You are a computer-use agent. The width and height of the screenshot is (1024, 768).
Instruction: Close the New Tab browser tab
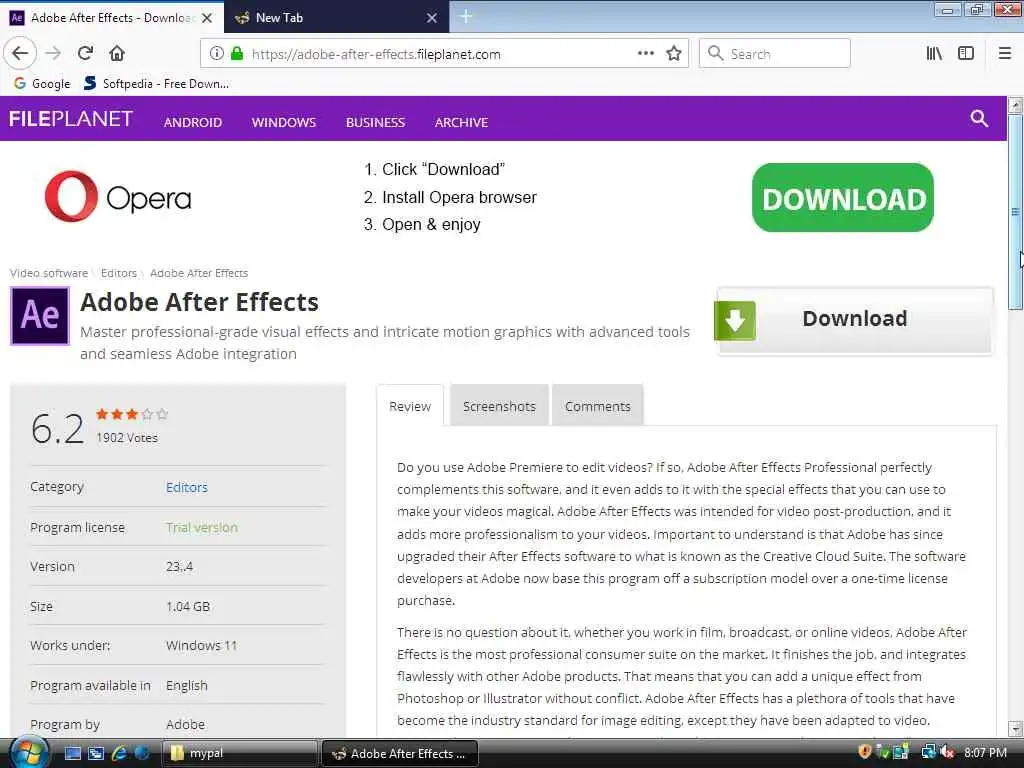click(x=432, y=18)
